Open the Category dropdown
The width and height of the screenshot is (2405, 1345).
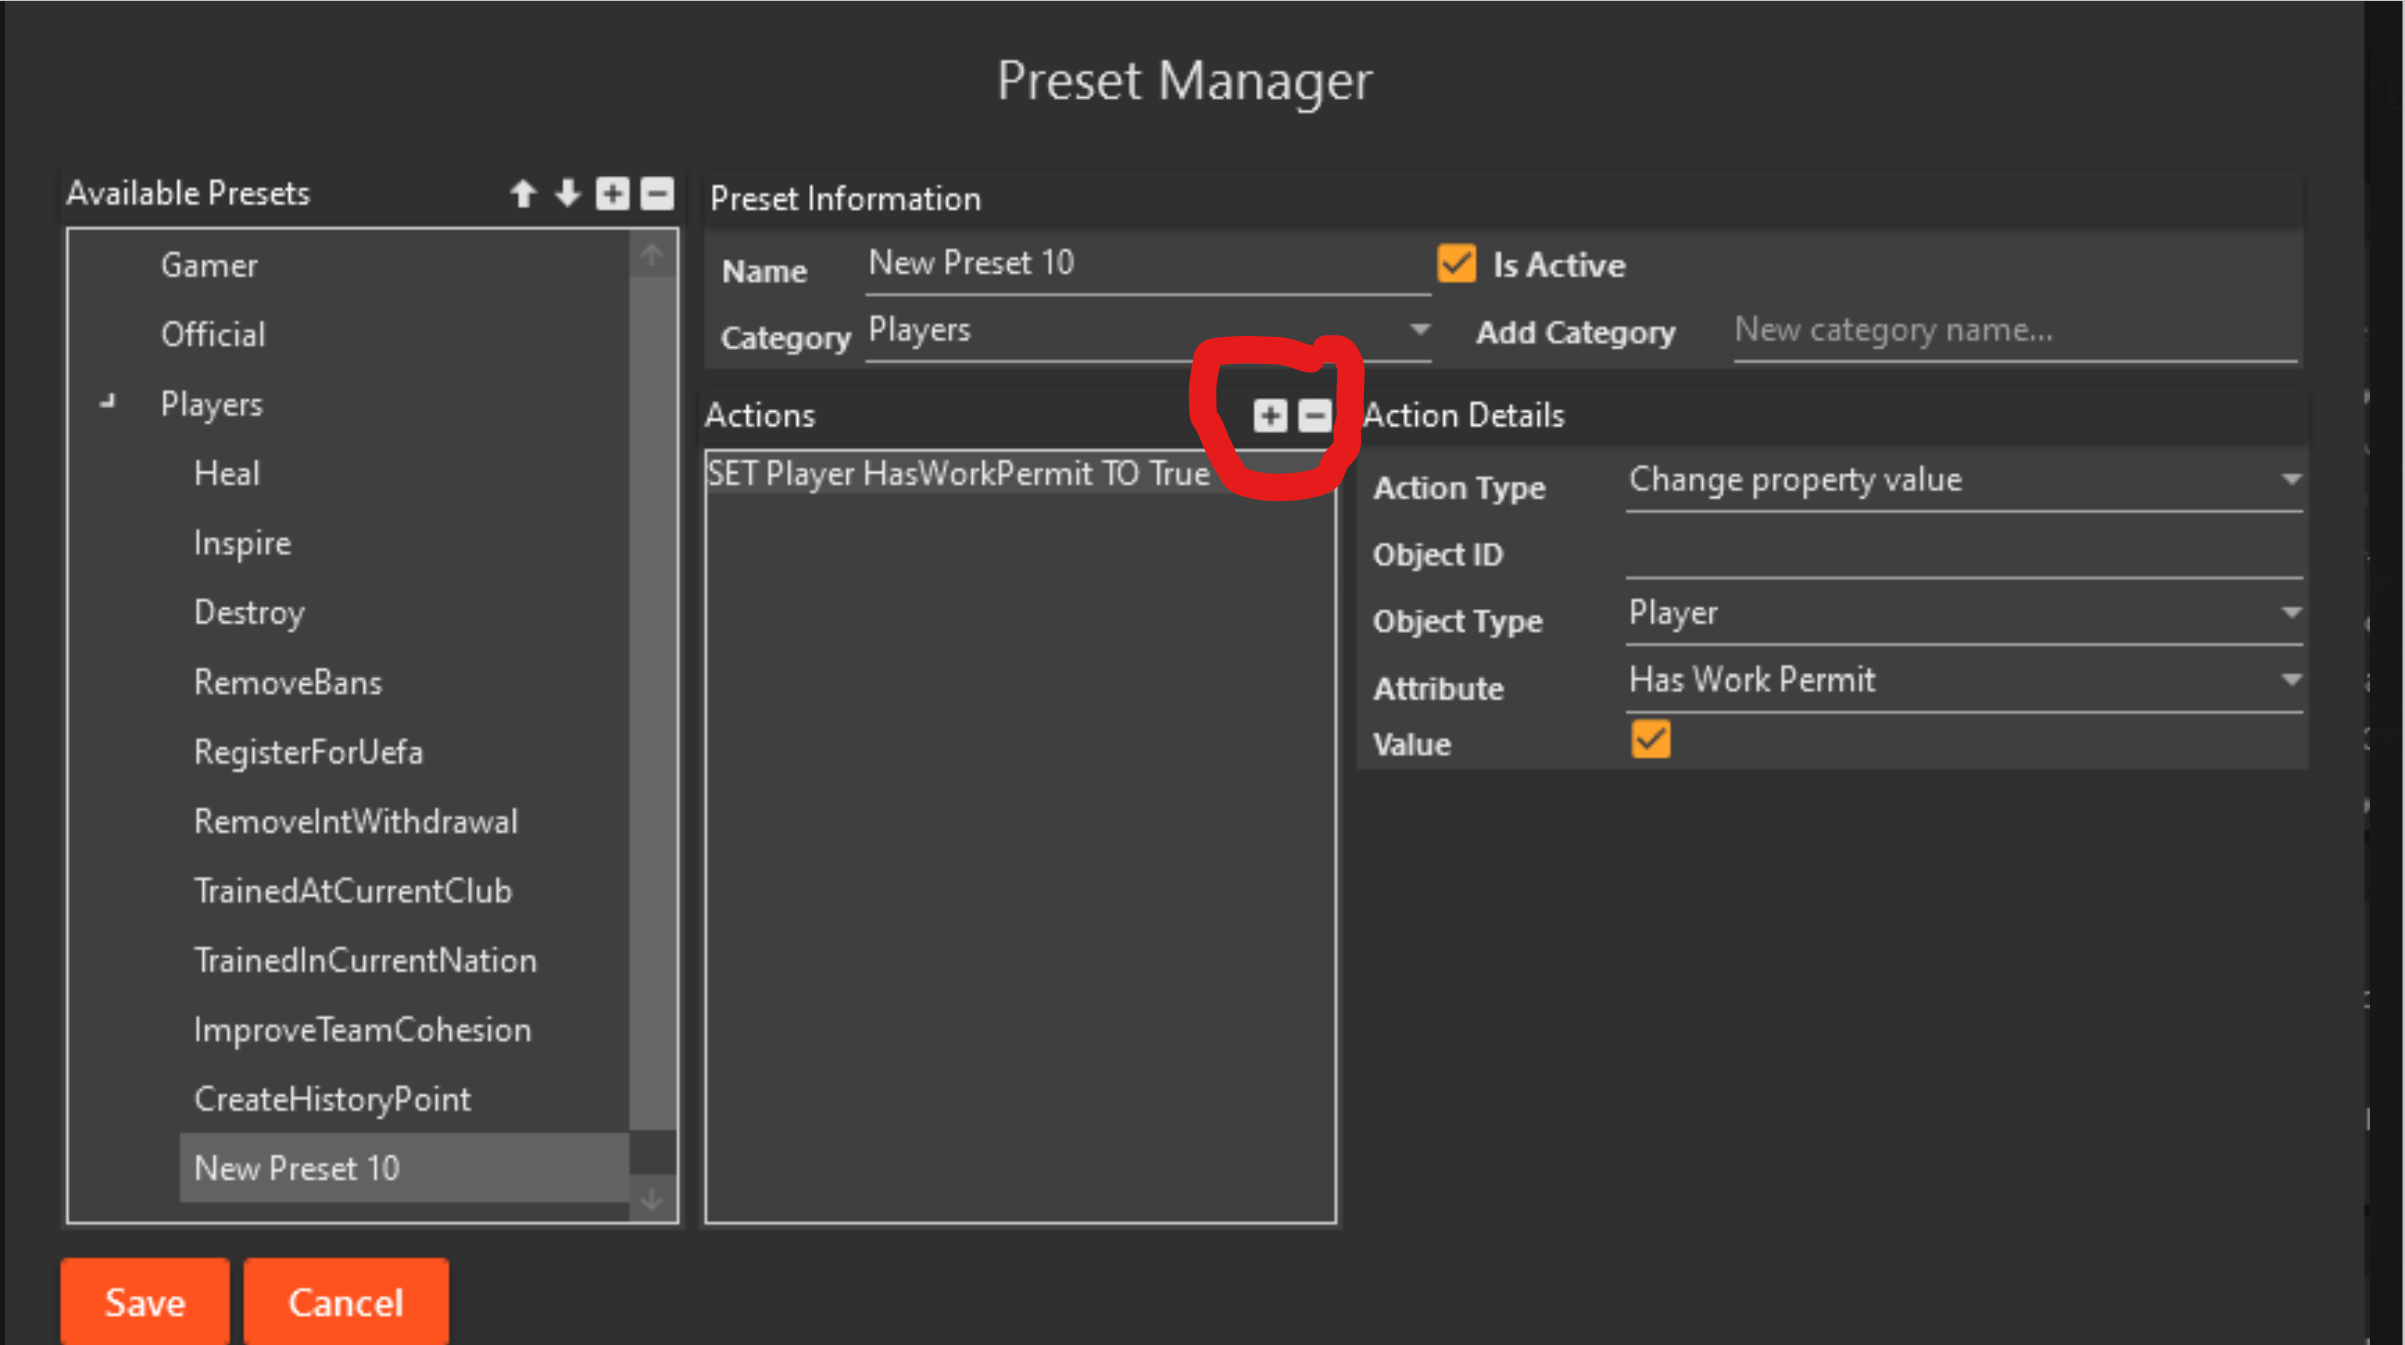[x=1149, y=331]
